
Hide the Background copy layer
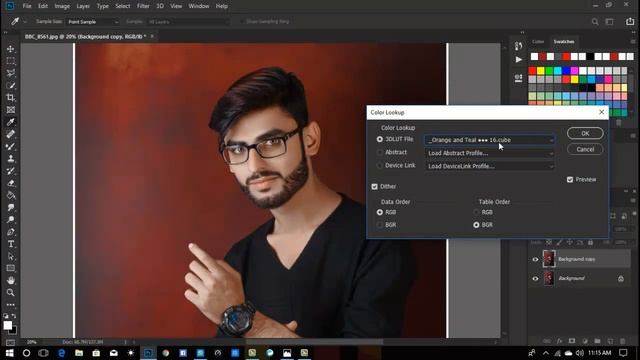tap(535, 259)
